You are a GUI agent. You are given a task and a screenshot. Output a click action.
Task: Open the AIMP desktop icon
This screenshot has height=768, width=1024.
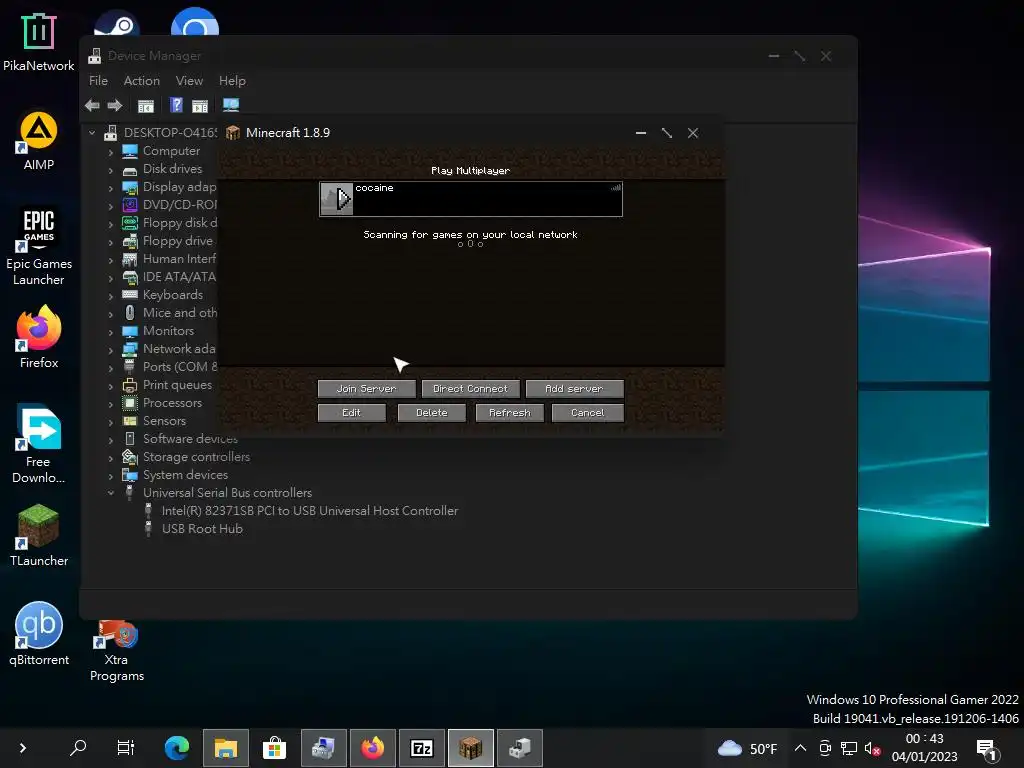39,141
